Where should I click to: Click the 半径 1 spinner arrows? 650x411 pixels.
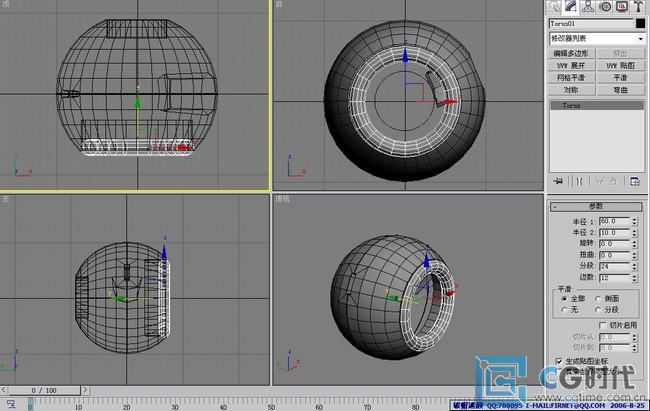tap(634, 221)
